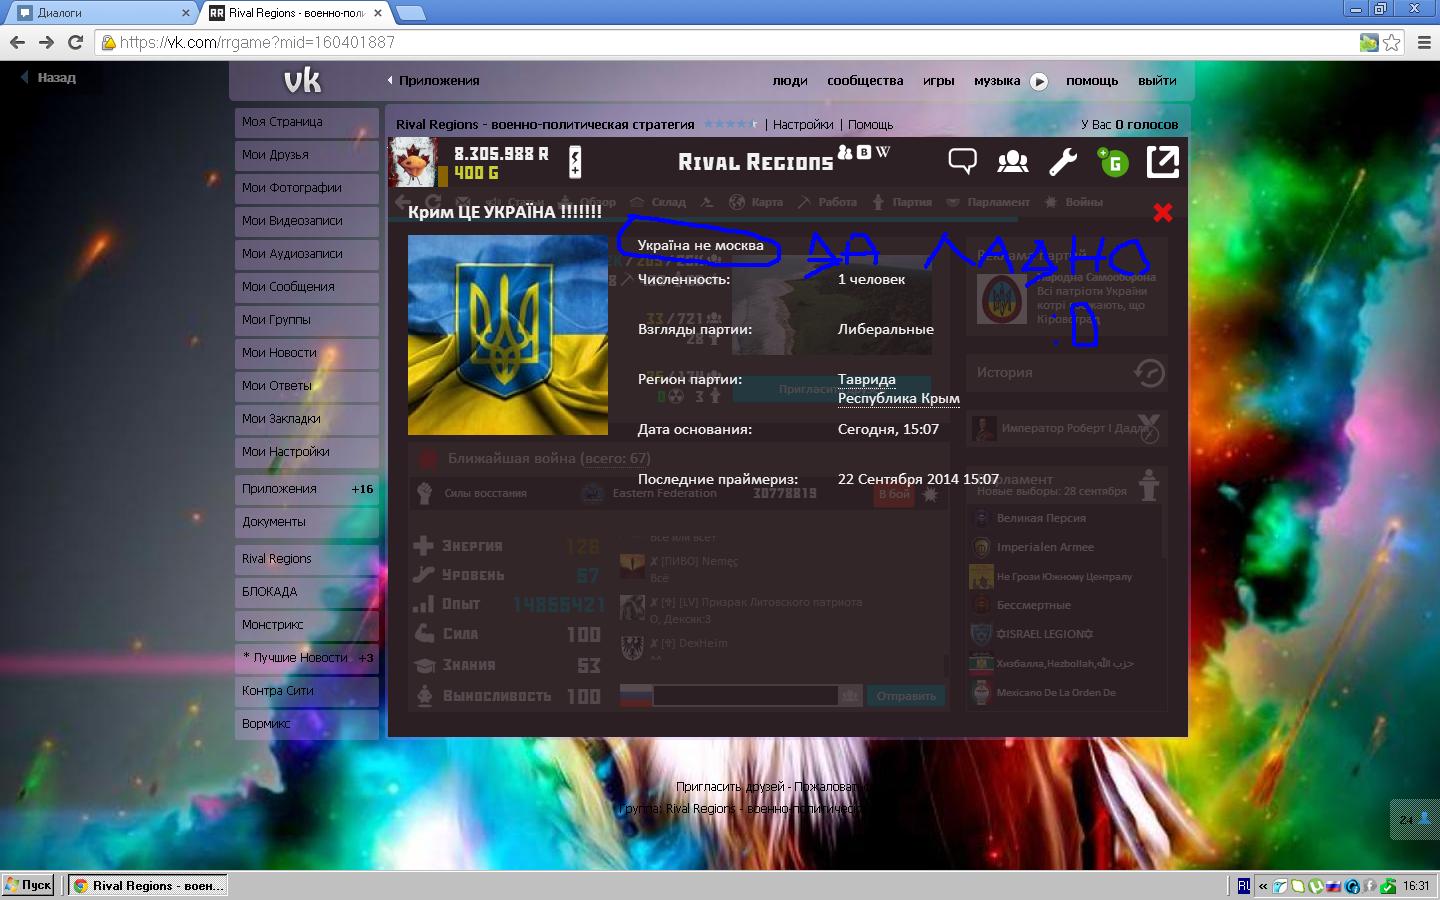Click the сообщества link in VK header
Image resolution: width=1440 pixels, height=900 pixels.
point(865,81)
